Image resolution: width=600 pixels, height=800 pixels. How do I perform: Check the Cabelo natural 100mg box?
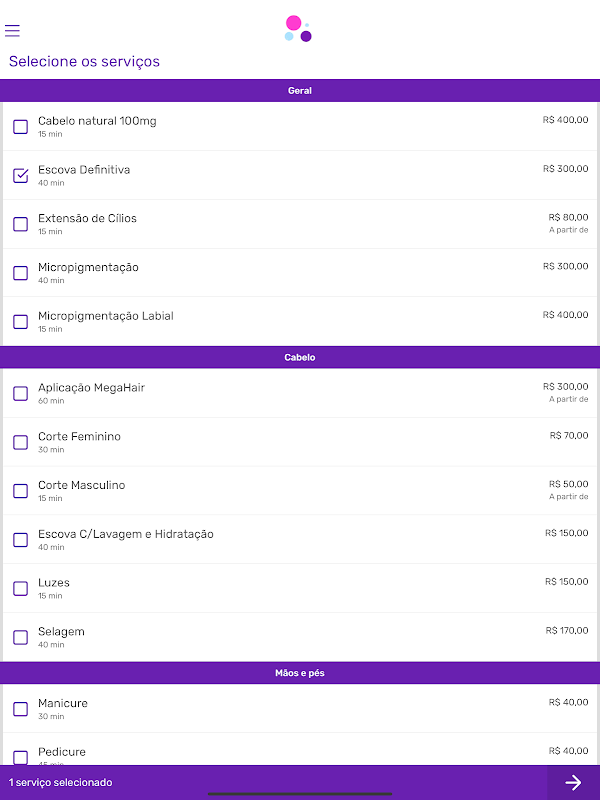[20, 127]
